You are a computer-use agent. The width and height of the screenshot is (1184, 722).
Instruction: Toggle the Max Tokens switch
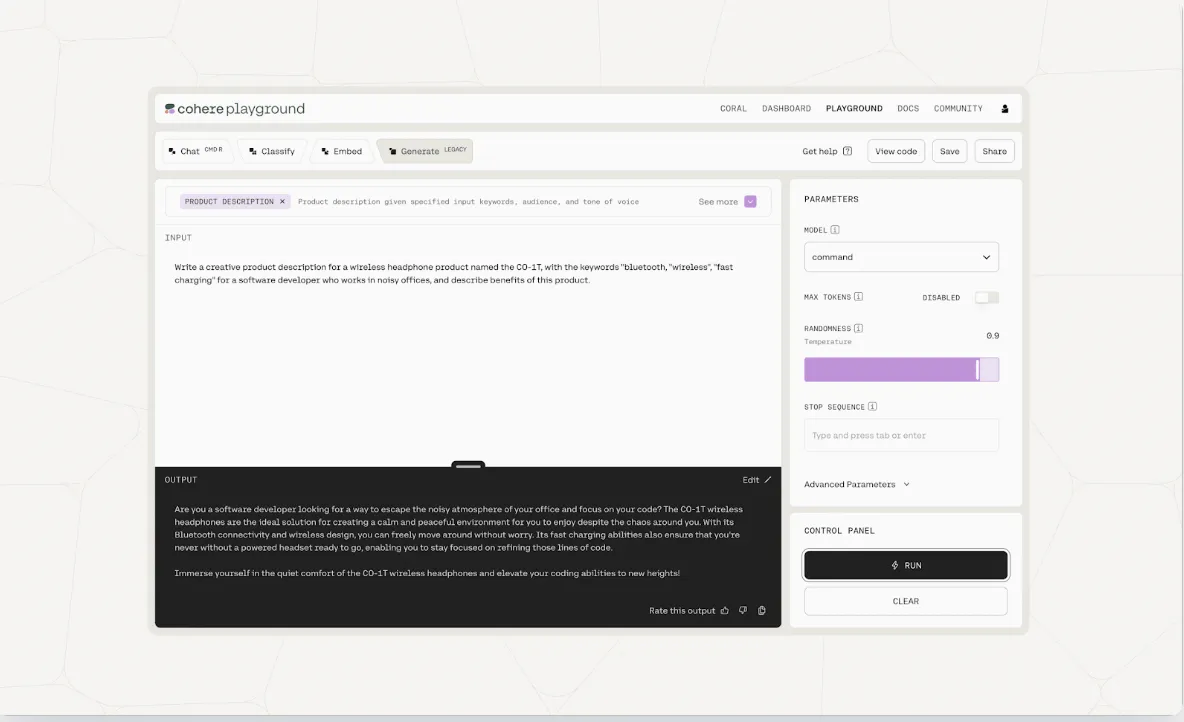(x=986, y=298)
